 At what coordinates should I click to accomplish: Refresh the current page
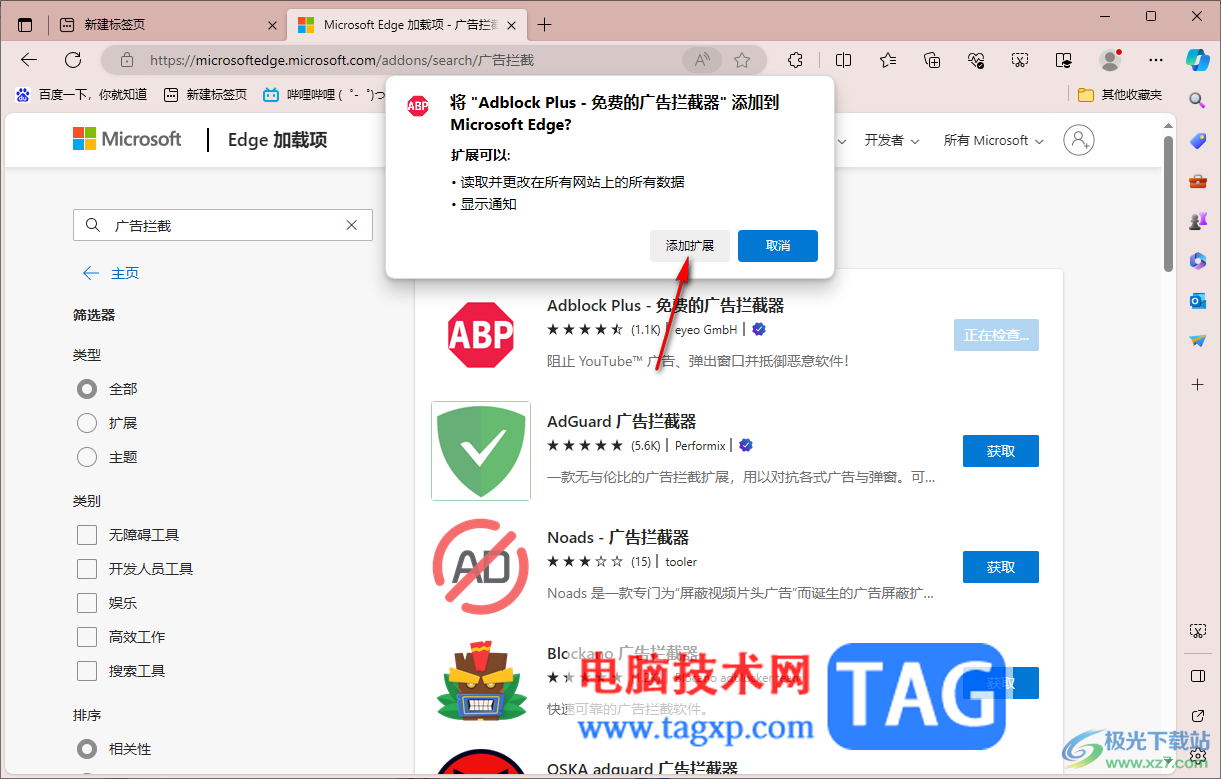[x=73, y=60]
